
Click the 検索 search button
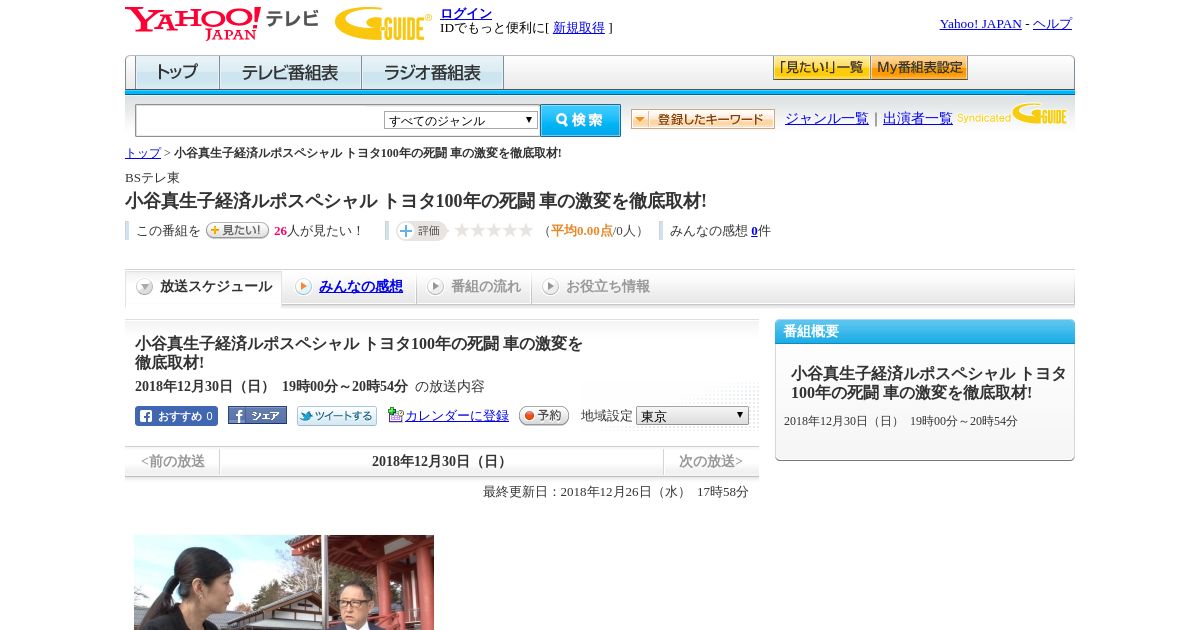(x=580, y=120)
